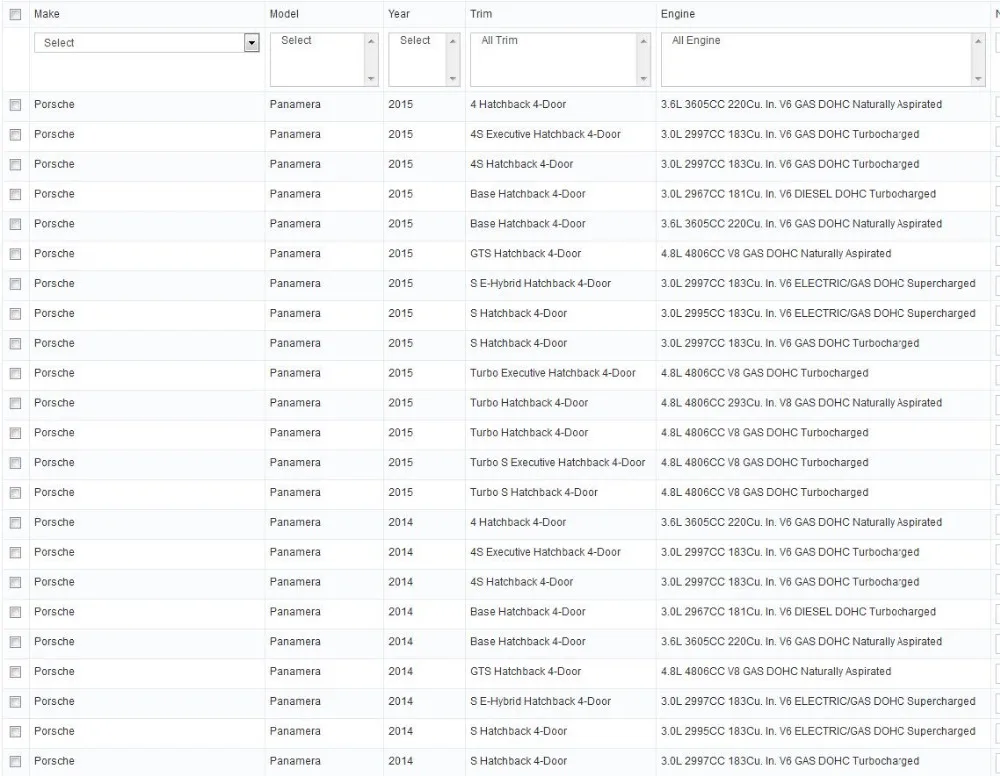Click '2015' in the Turbo S Hatchback row
The width and height of the screenshot is (1000, 776).
tap(401, 493)
